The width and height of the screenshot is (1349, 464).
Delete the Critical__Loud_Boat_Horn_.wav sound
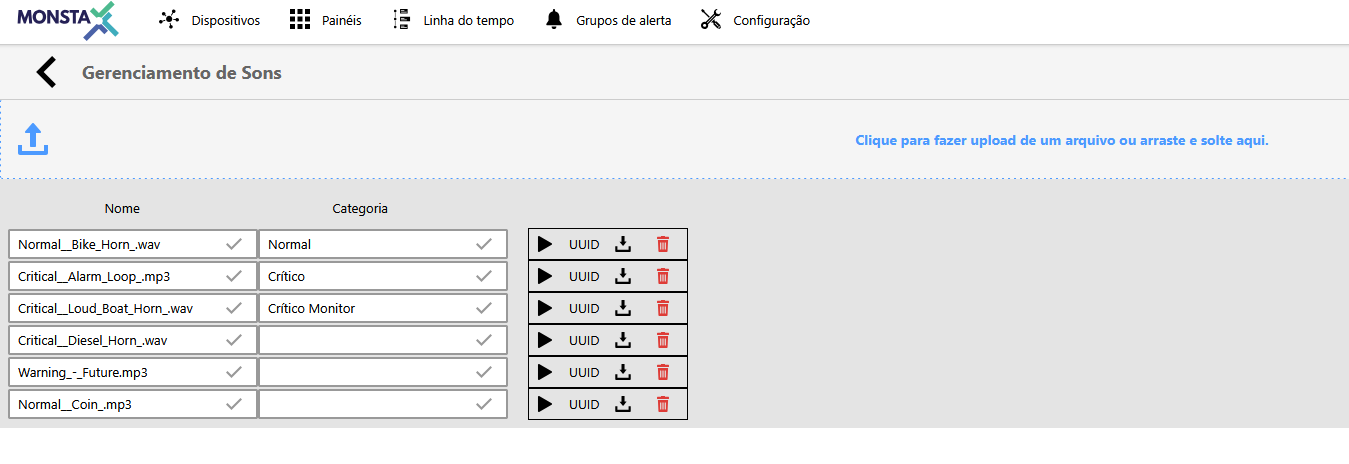tap(662, 308)
